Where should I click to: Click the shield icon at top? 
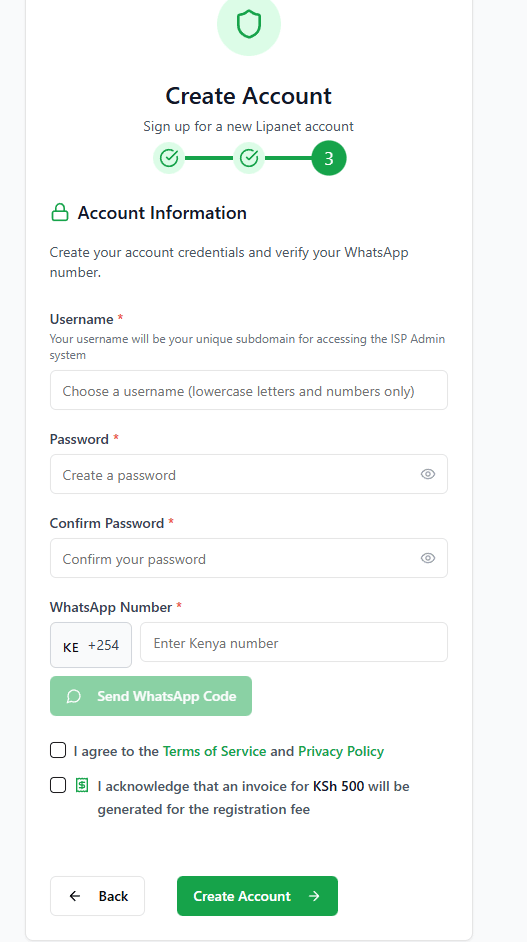point(249,25)
